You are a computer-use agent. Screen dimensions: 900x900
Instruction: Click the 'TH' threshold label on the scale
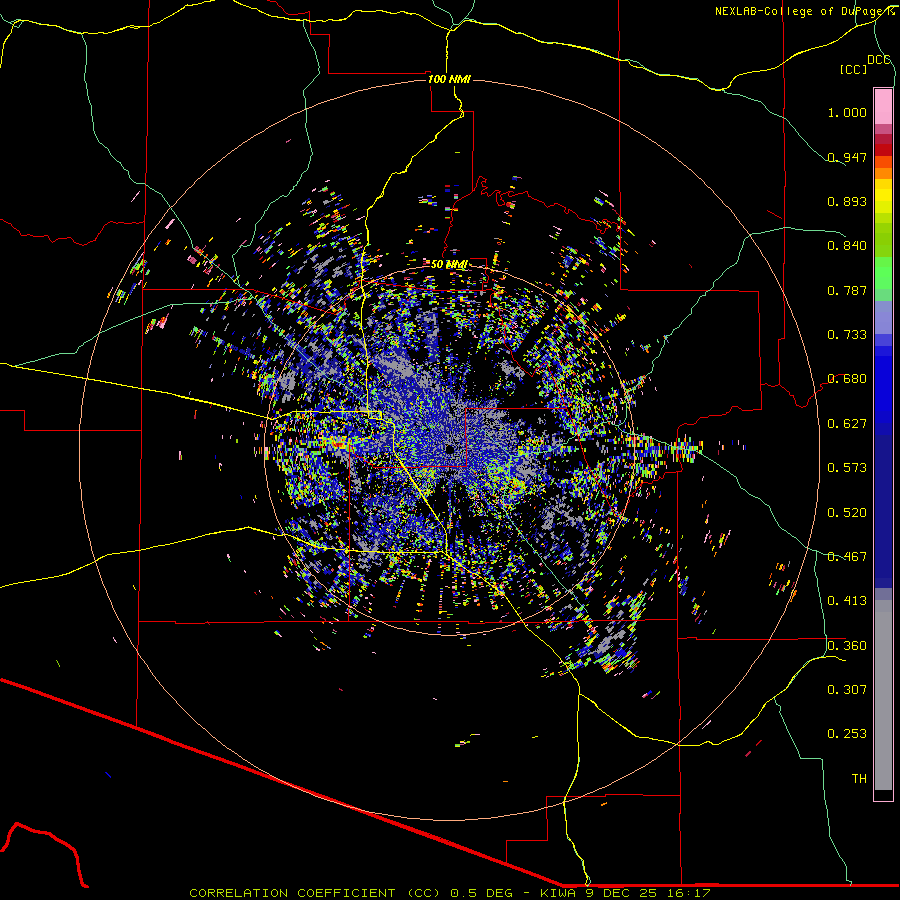click(x=859, y=779)
